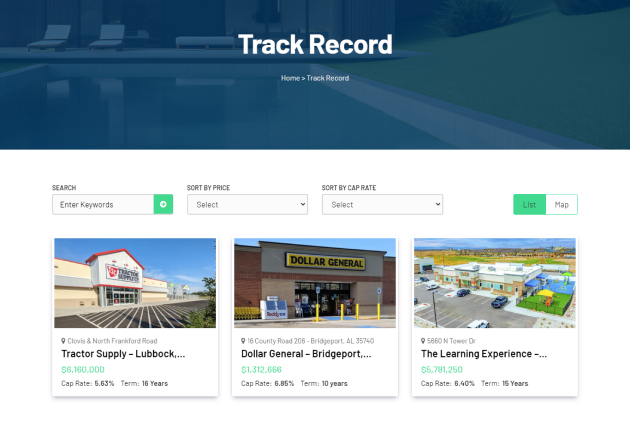Image resolution: width=630 pixels, height=426 pixels.
Task: Open Dollar General store photo
Action: (315, 283)
